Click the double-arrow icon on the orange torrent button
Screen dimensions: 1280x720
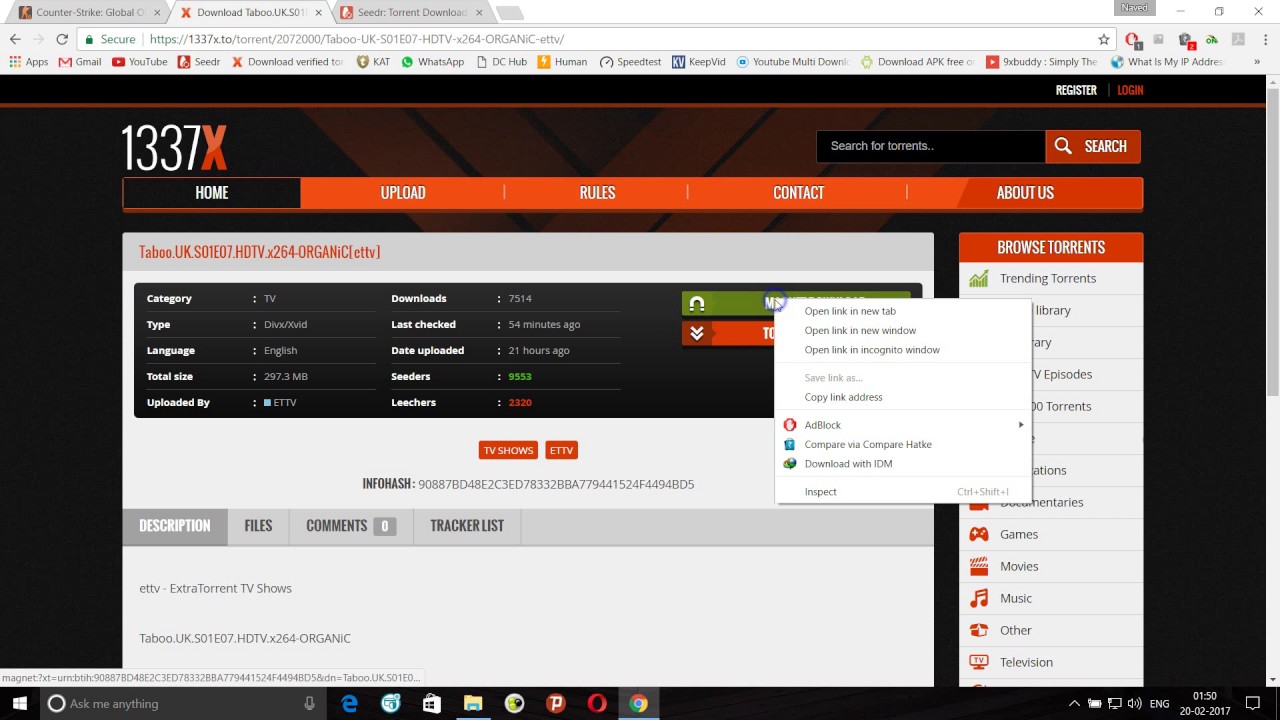tap(697, 333)
